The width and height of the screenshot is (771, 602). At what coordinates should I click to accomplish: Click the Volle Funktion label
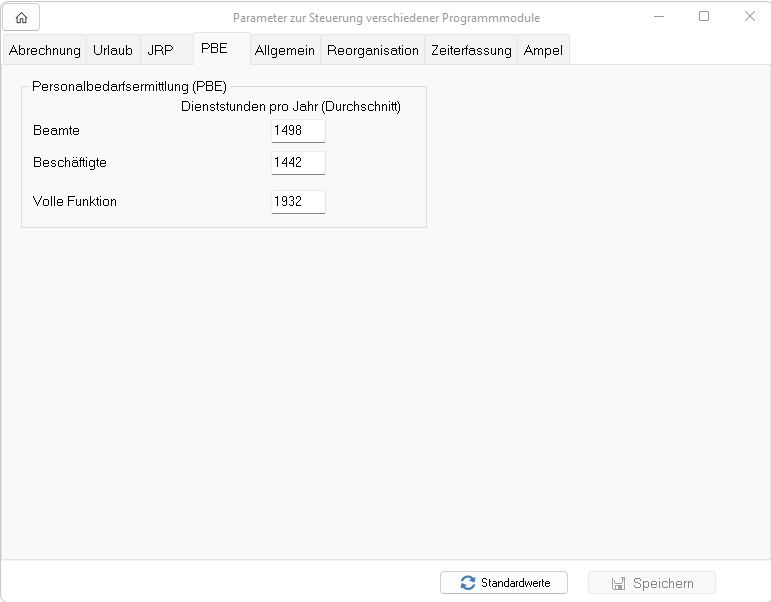tap(75, 201)
